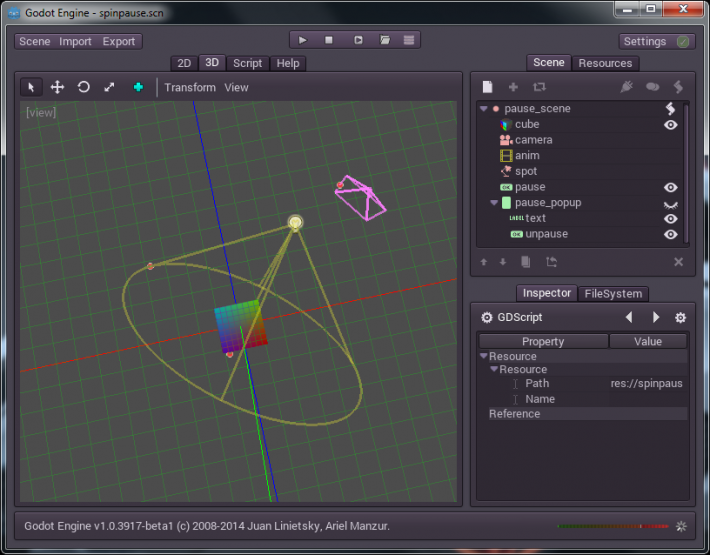Viewport: 710px width, 555px height.
Task: Add a new node with plus icon
Action: [513, 86]
